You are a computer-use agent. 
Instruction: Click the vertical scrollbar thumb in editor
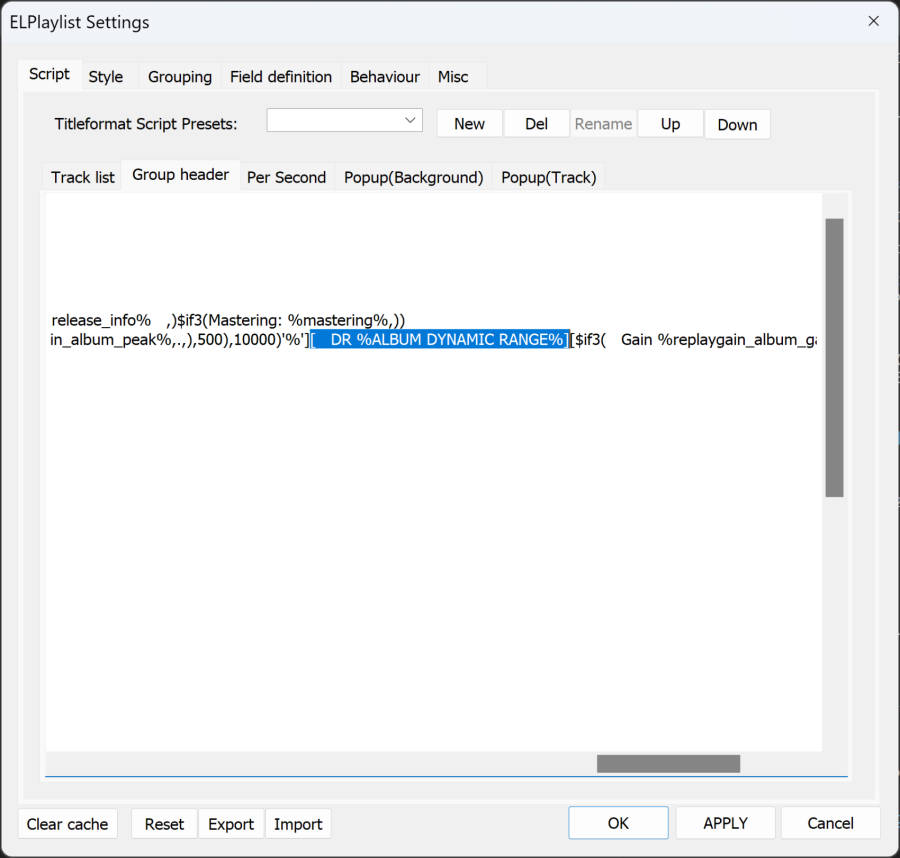pyautogui.click(x=834, y=357)
